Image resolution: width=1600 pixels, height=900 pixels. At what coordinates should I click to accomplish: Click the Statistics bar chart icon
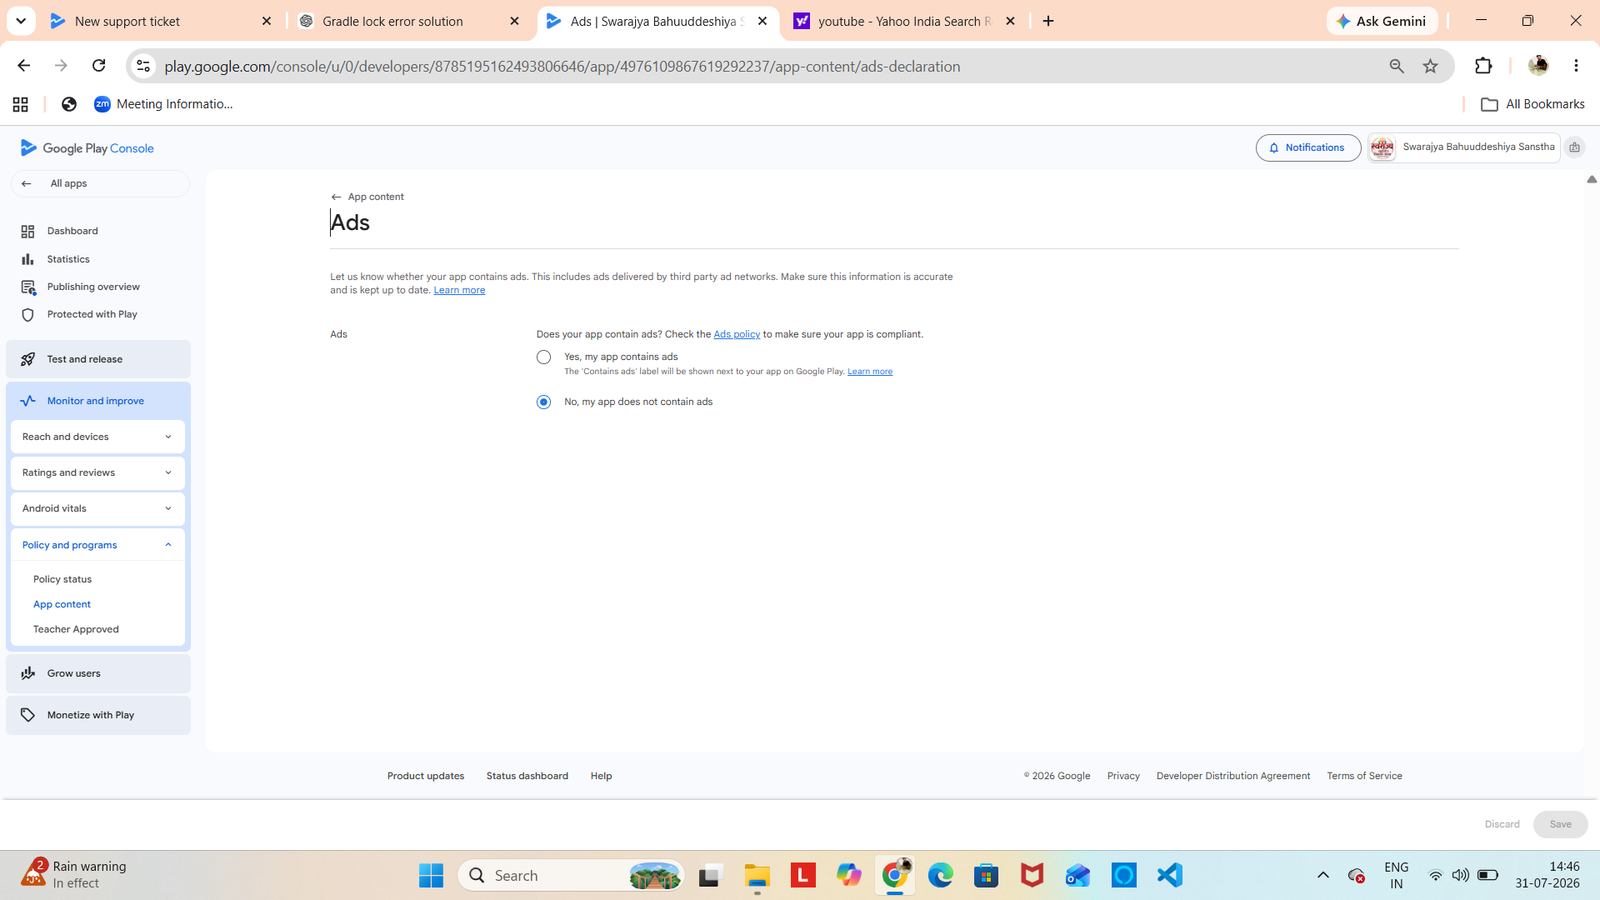tap(28, 259)
